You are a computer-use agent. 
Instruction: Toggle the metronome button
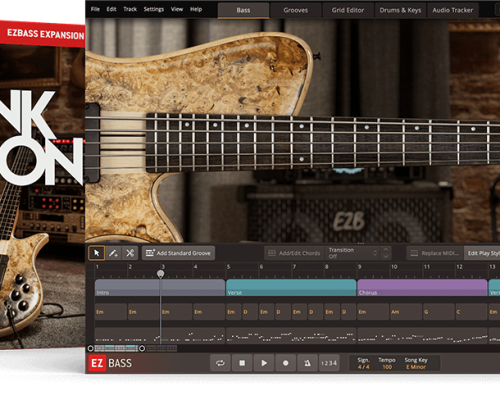click(307, 363)
